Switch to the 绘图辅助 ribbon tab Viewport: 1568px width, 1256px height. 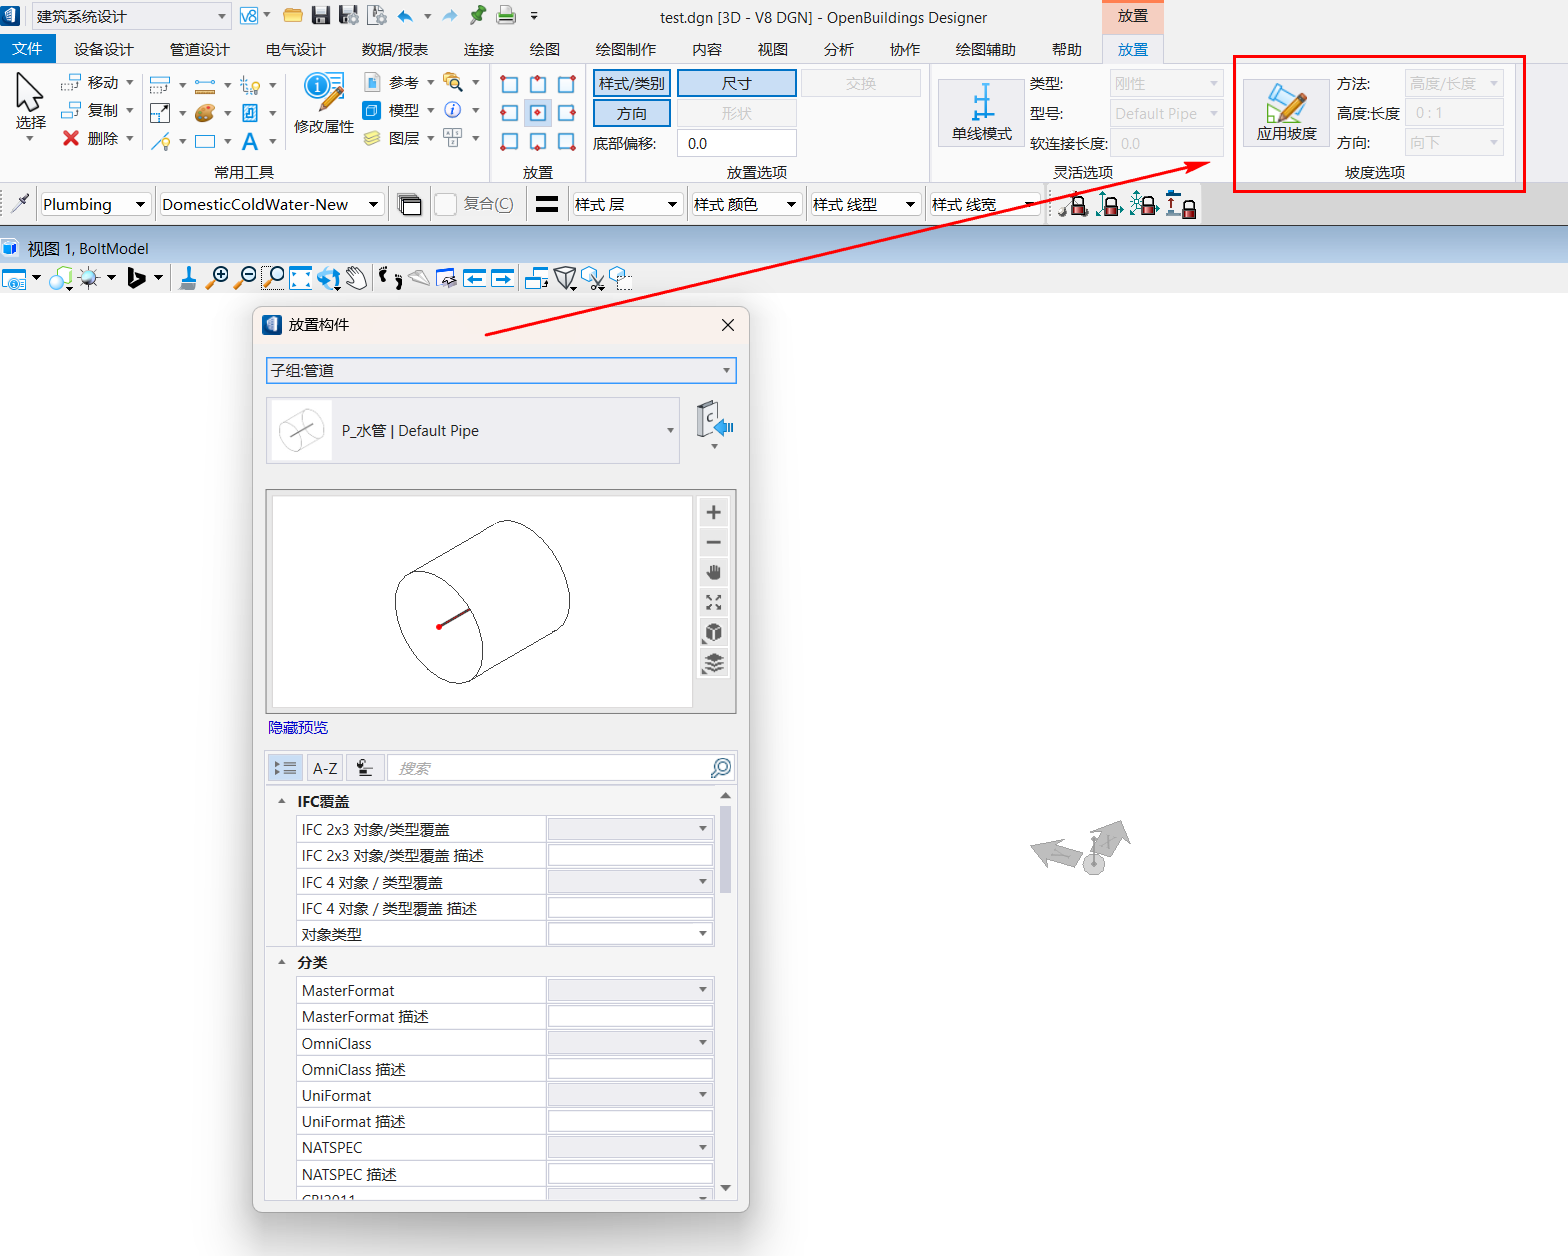tap(985, 49)
